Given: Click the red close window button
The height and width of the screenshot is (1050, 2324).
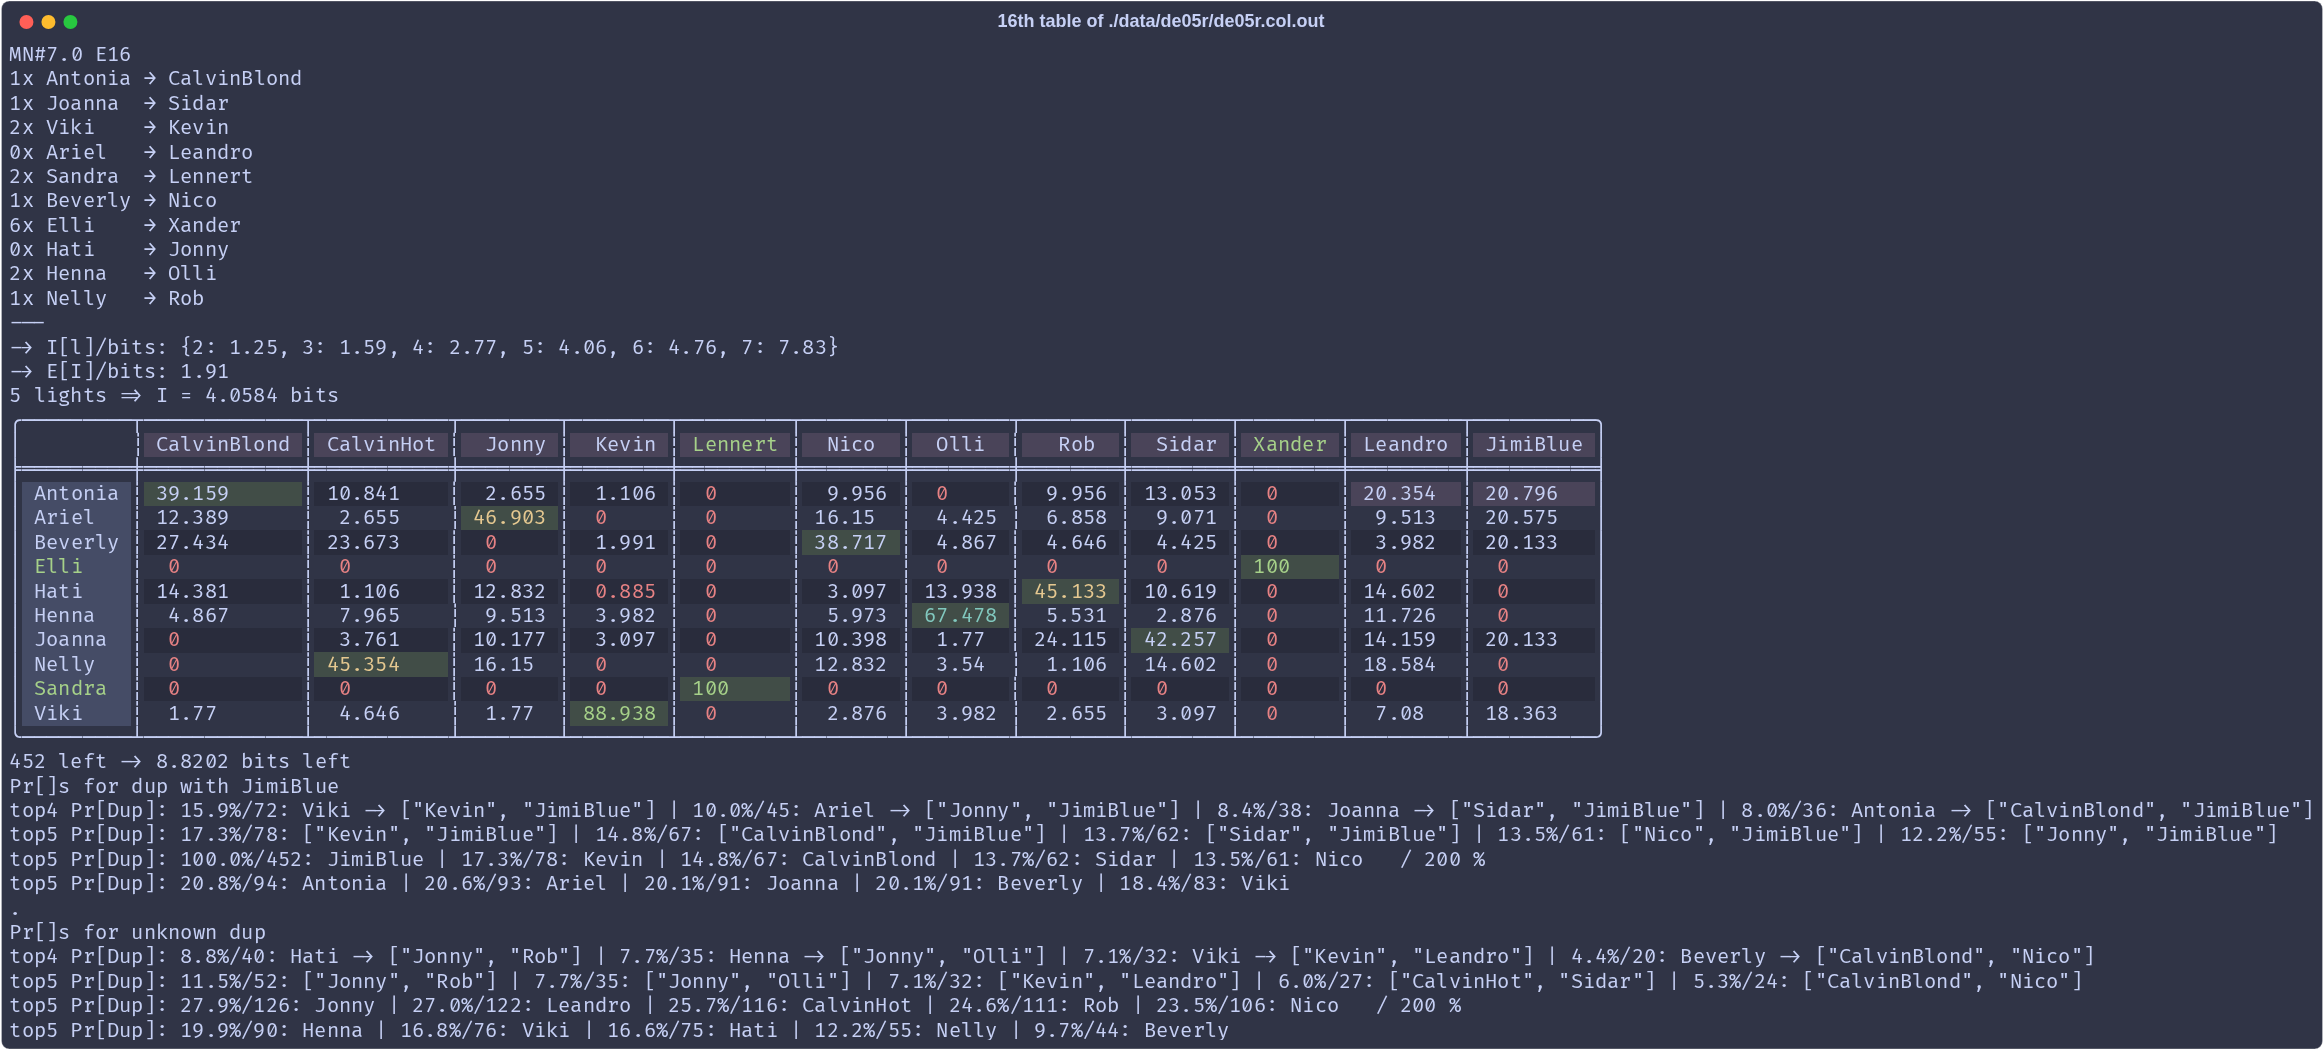Looking at the screenshot, I should 26,22.
